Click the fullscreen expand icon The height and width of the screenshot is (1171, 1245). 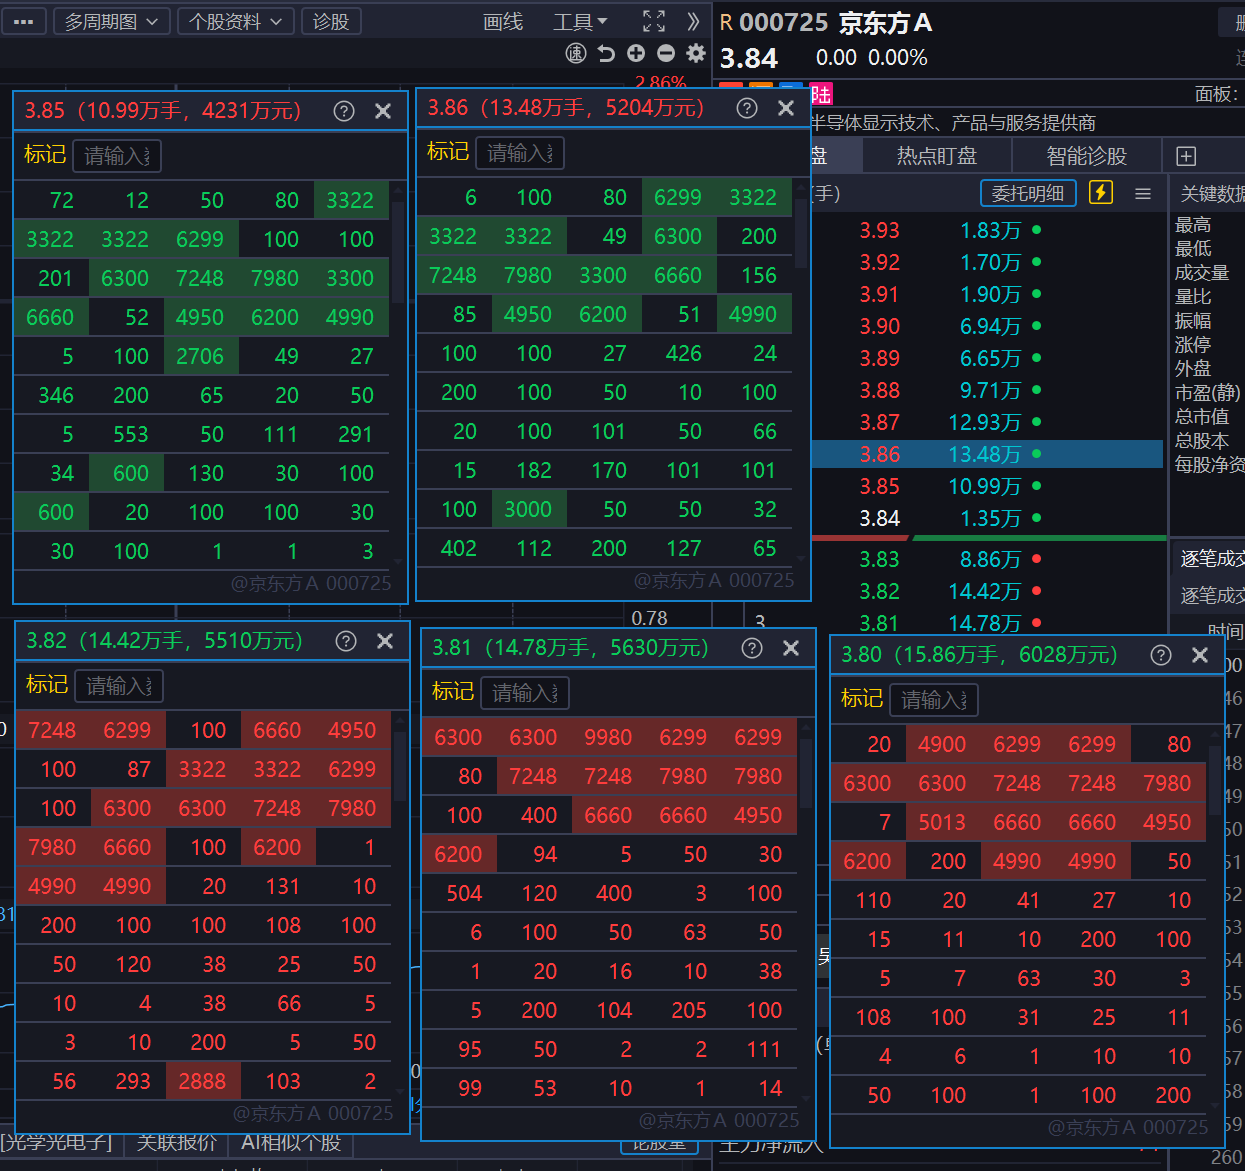click(x=654, y=21)
